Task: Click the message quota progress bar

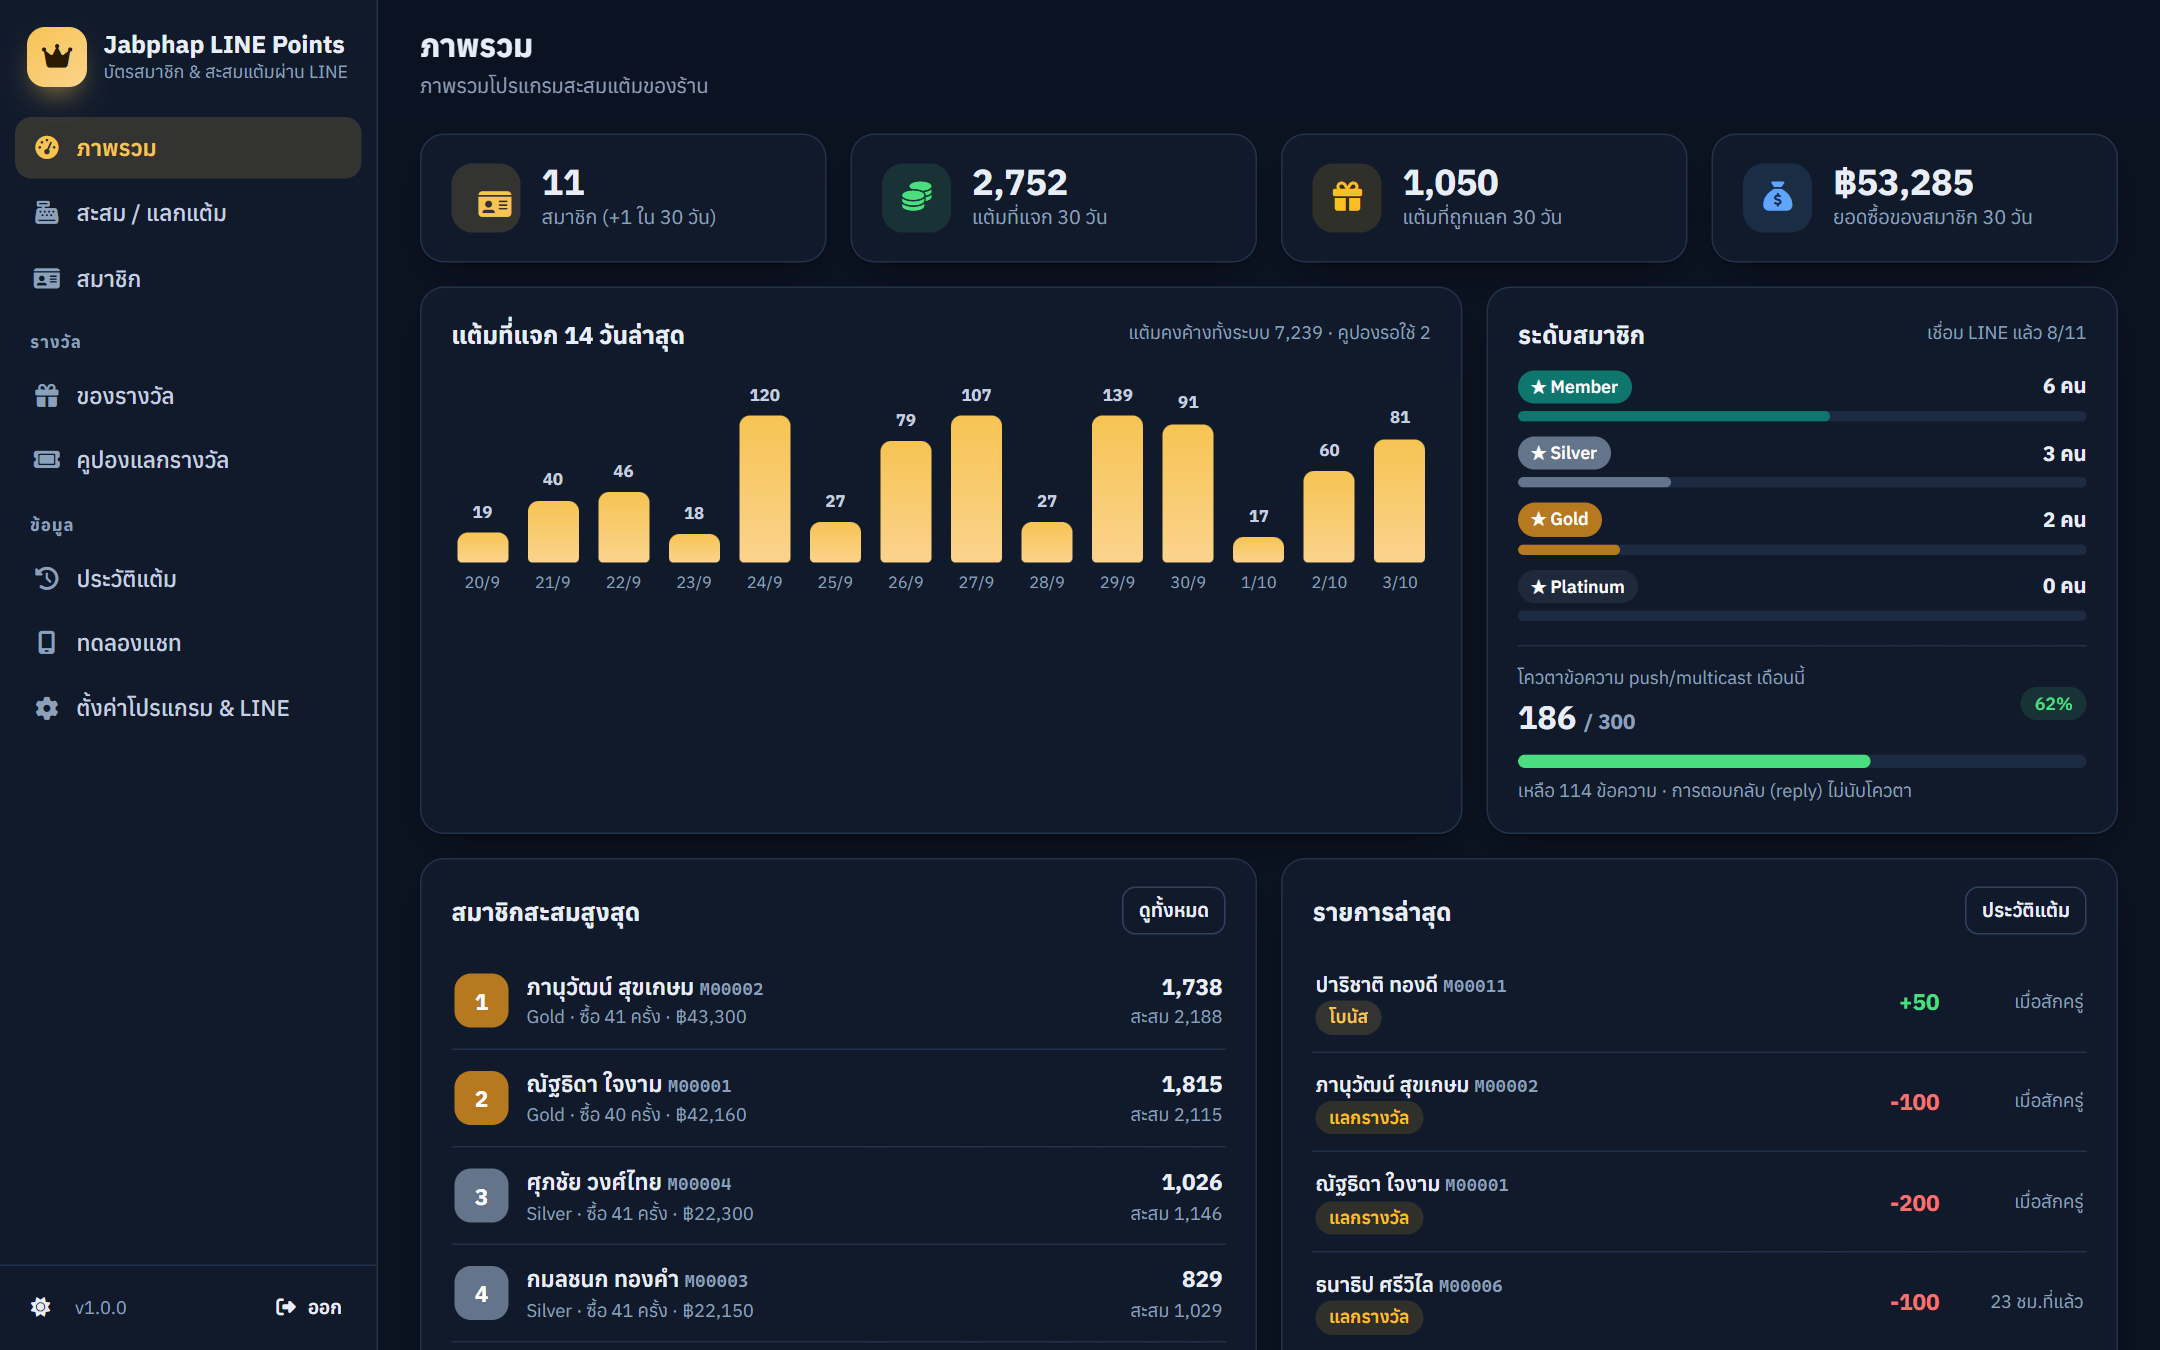Action: (1802, 761)
